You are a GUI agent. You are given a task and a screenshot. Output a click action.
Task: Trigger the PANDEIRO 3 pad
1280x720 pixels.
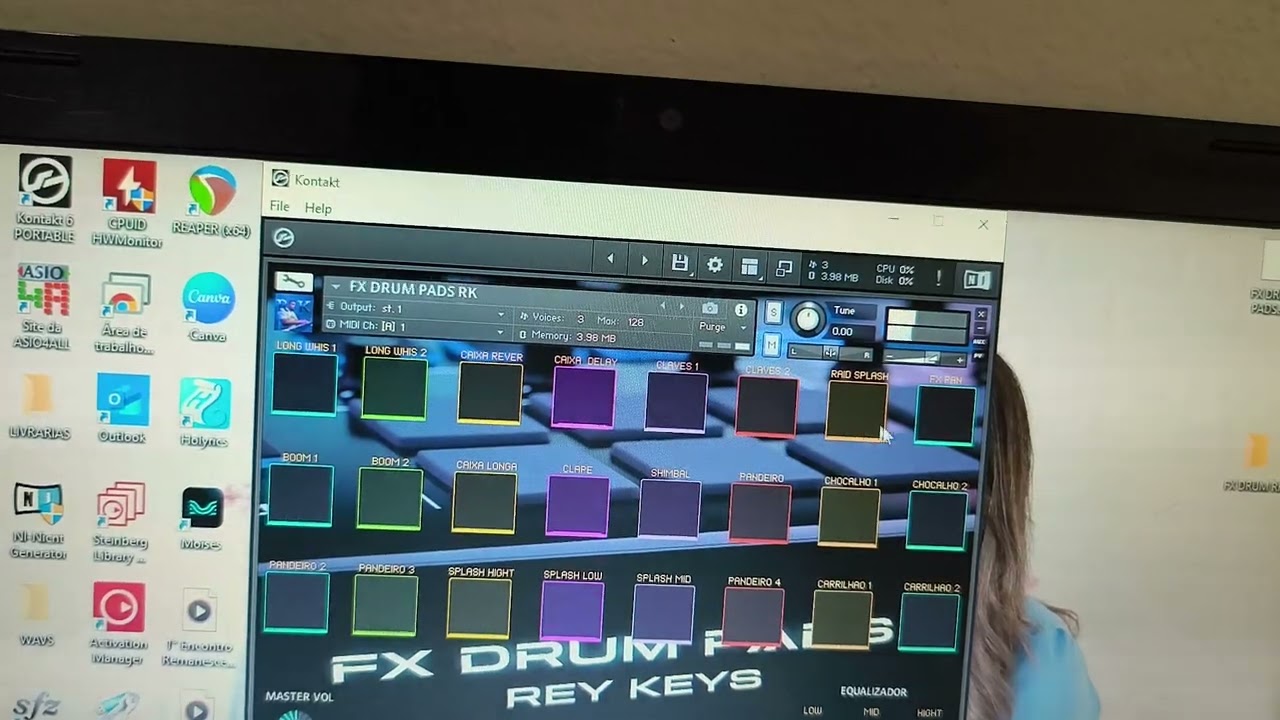click(386, 606)
